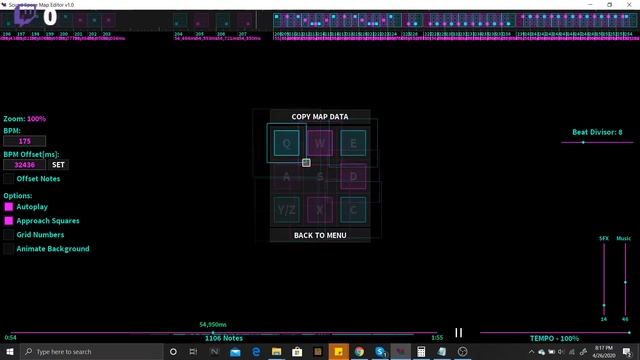Open Task View on the taskbar

(x=193, y=351)
